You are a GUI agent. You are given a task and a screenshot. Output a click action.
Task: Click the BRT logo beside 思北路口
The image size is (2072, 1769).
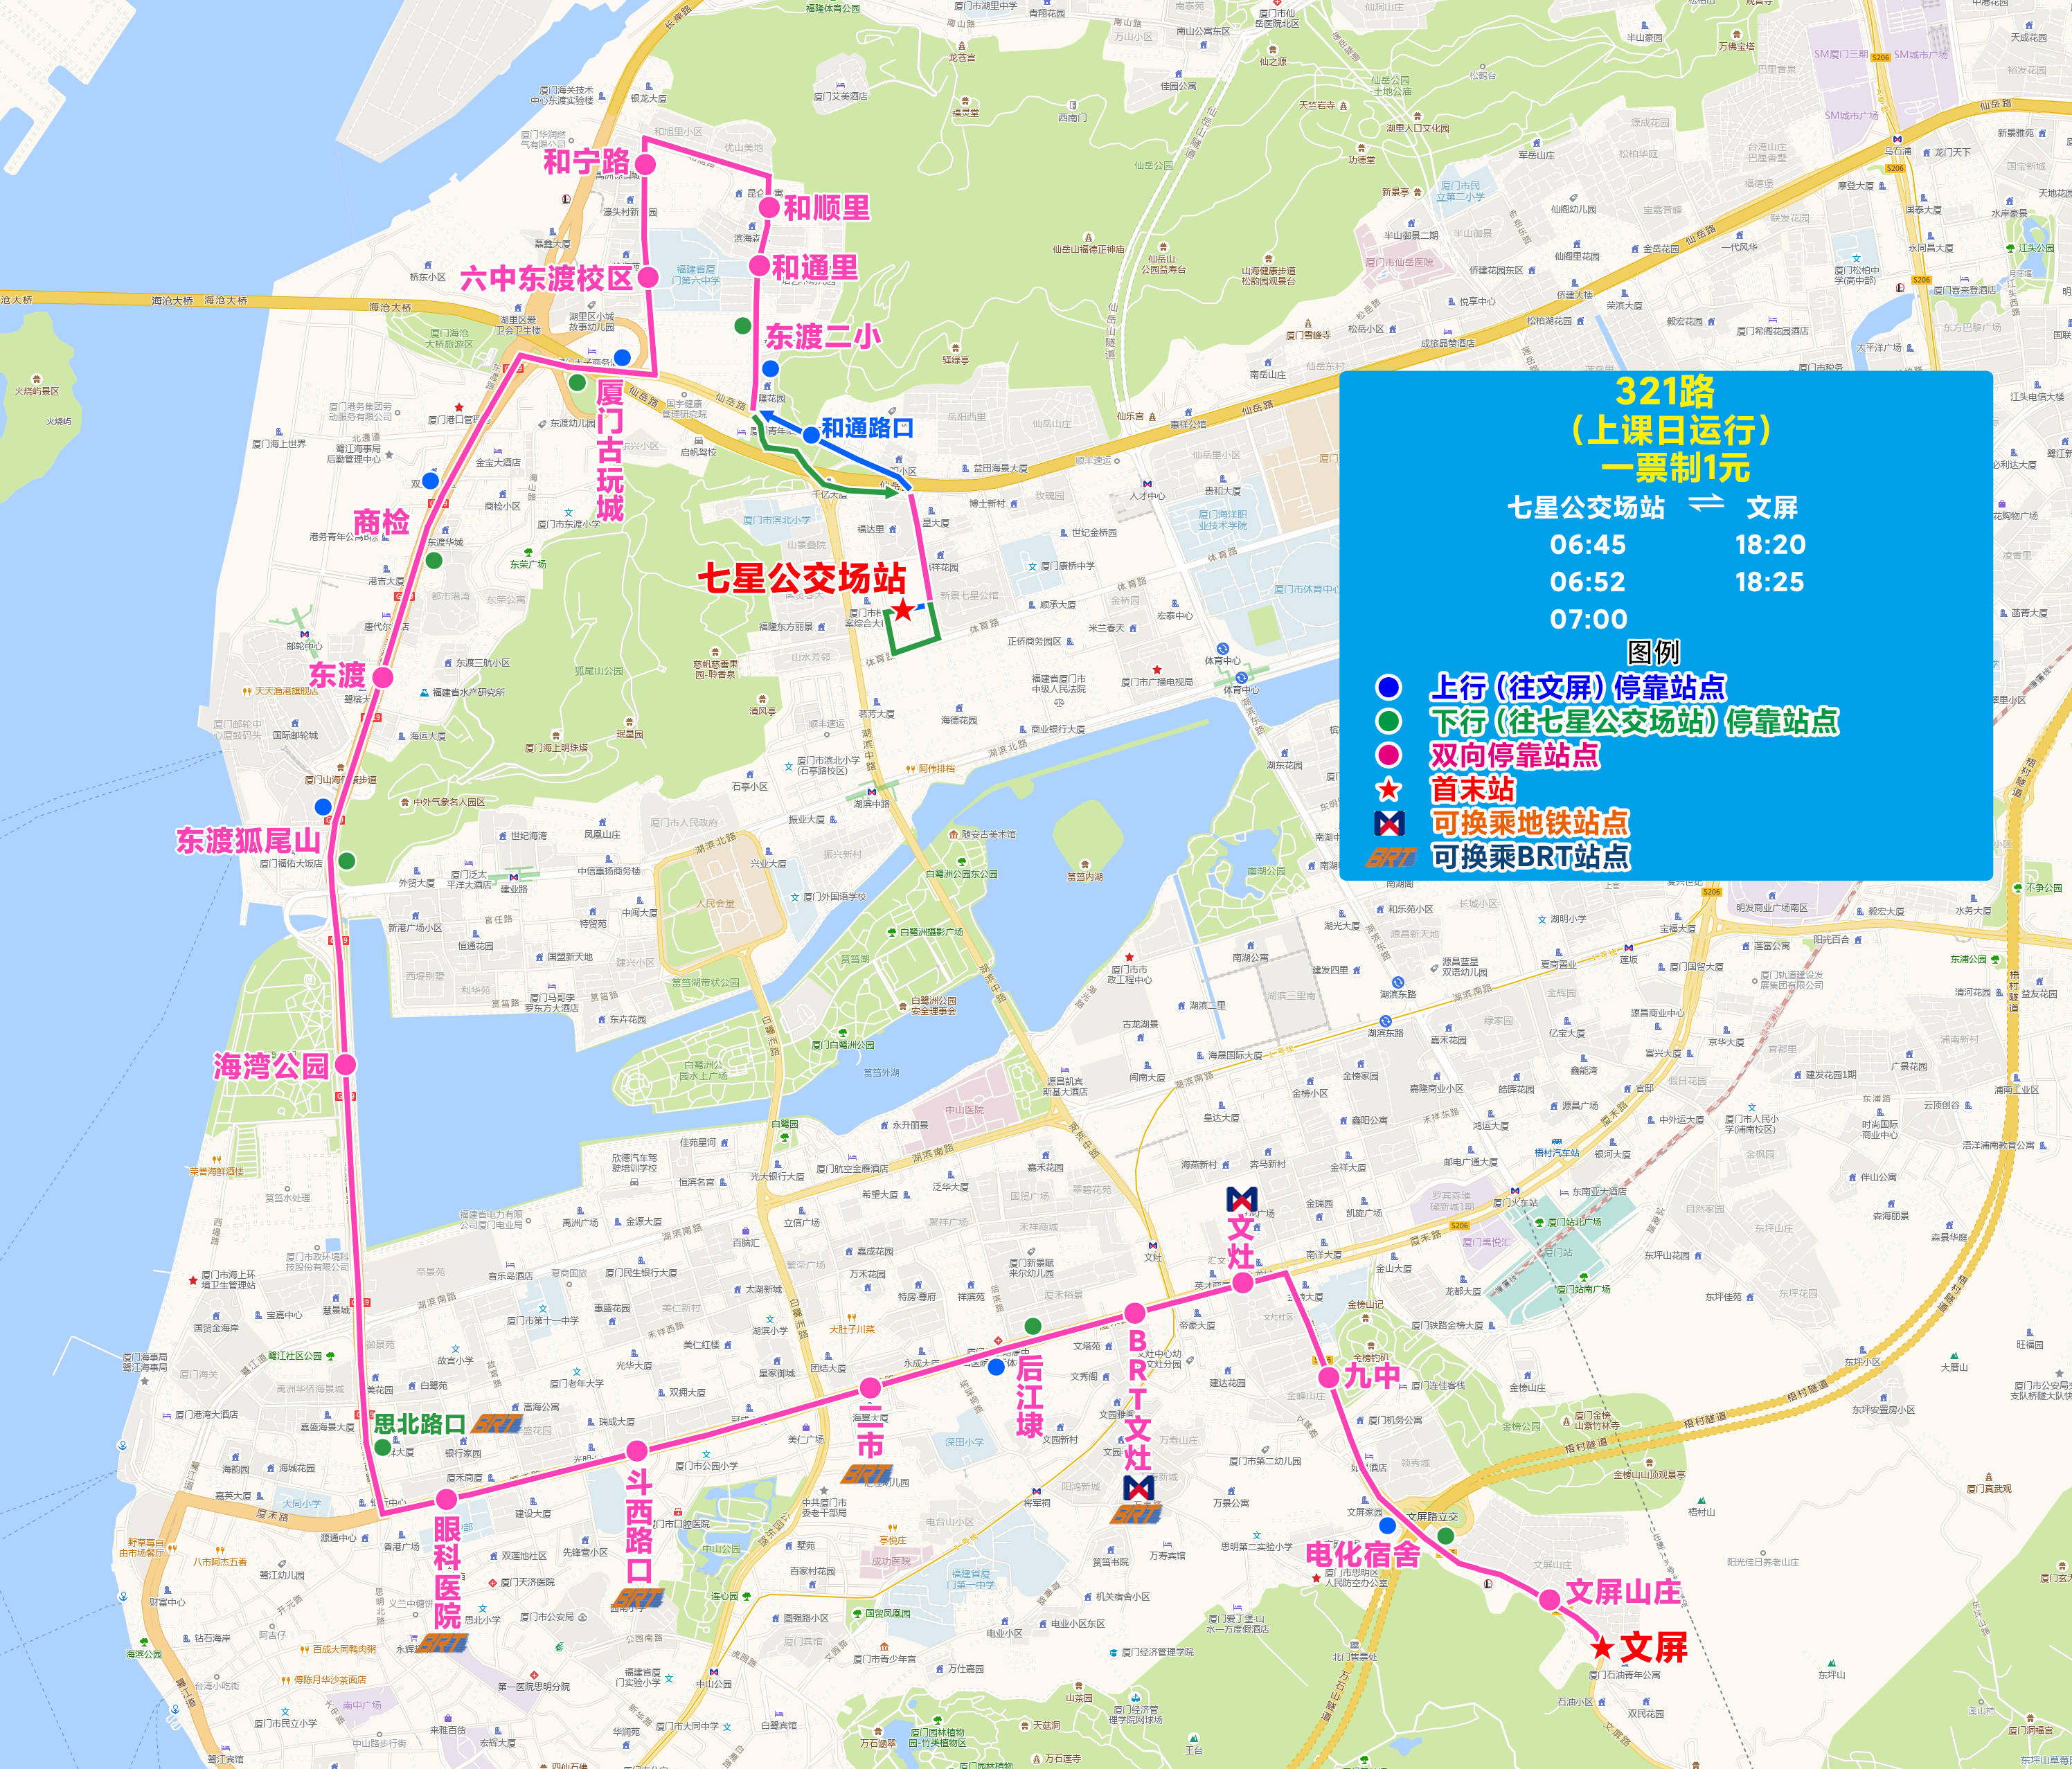pyautogui.click(x=497, y=1423)
